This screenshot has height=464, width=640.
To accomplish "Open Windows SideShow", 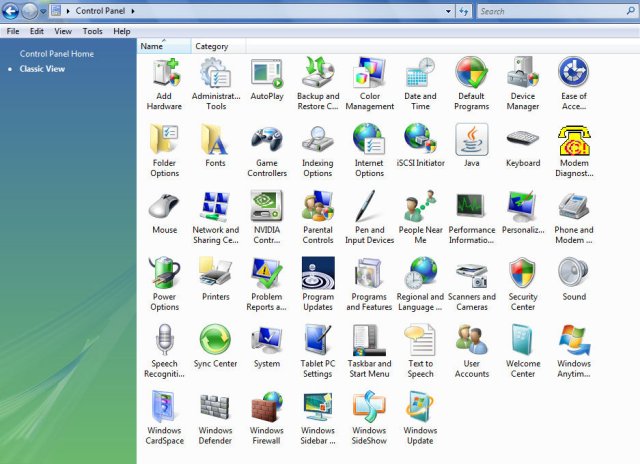I will tap(369, 419).
